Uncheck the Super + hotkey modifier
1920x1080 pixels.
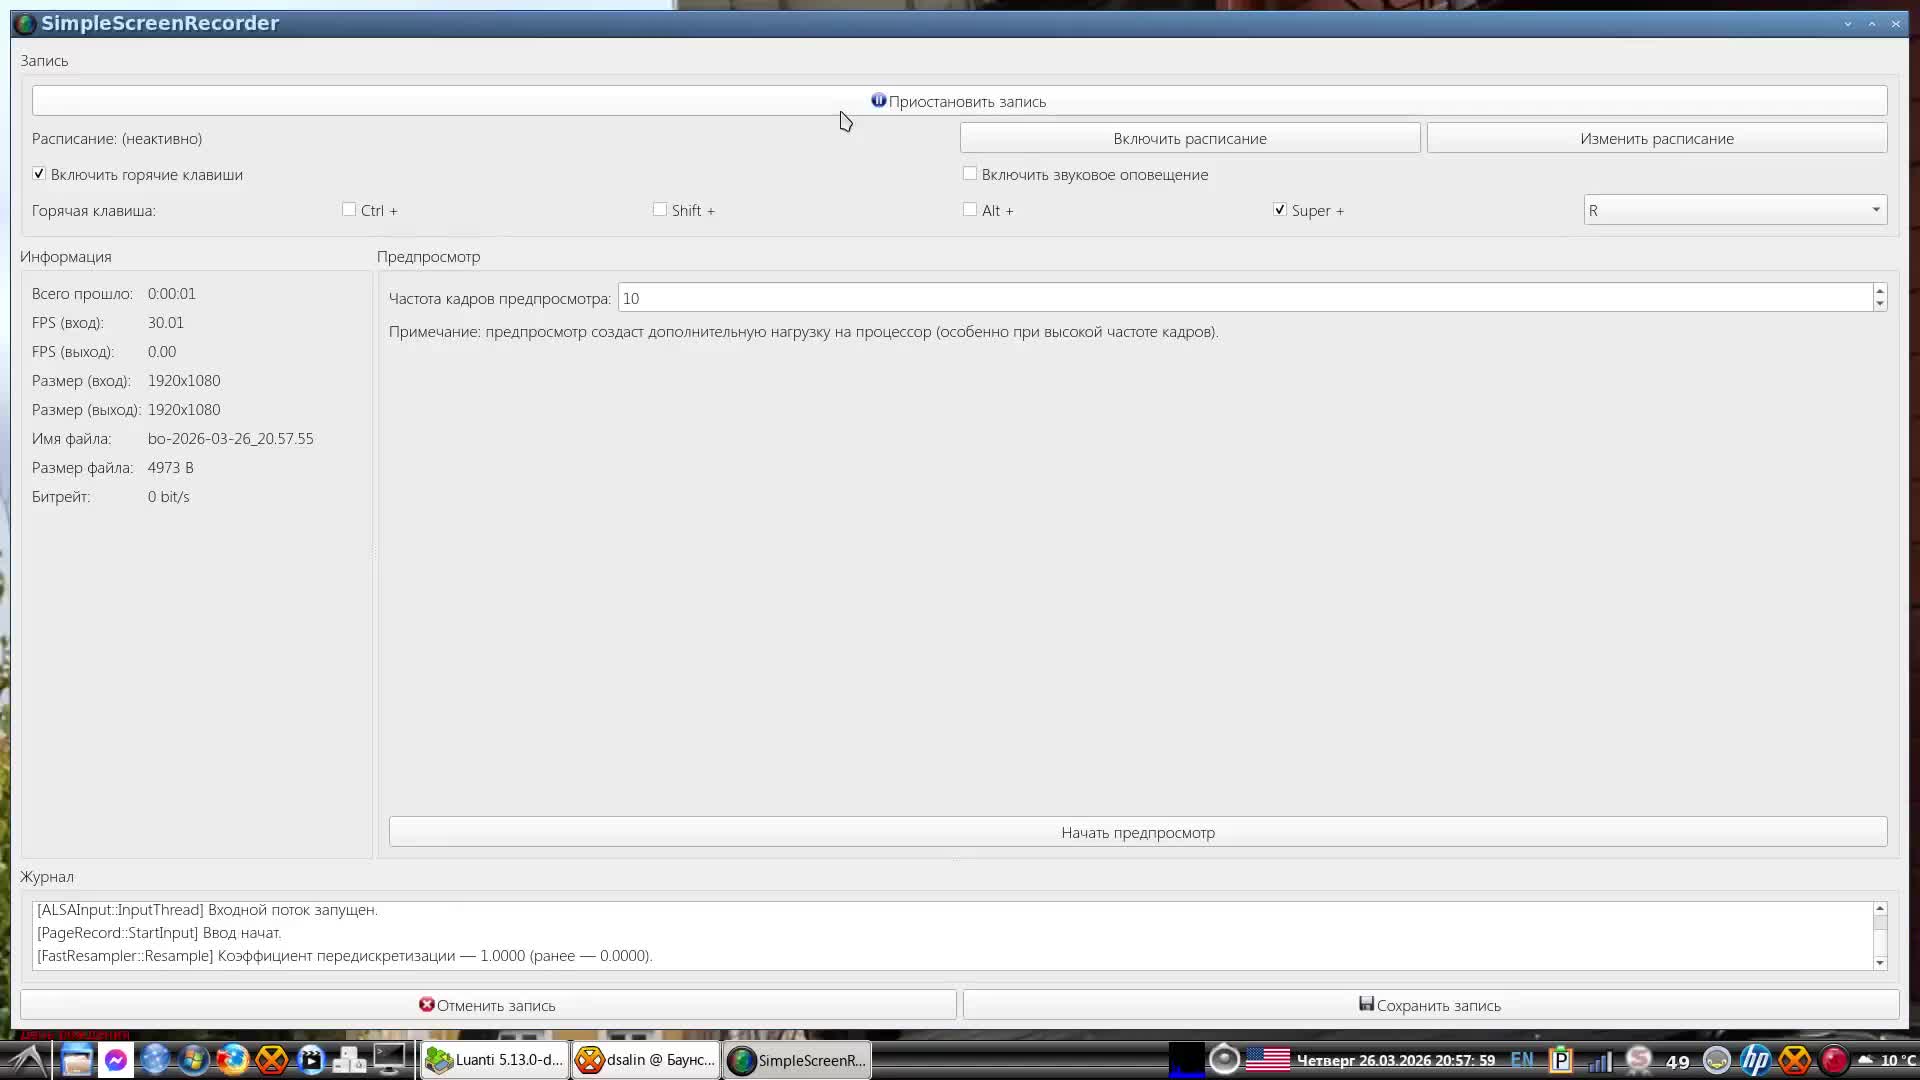[1280, 210]
